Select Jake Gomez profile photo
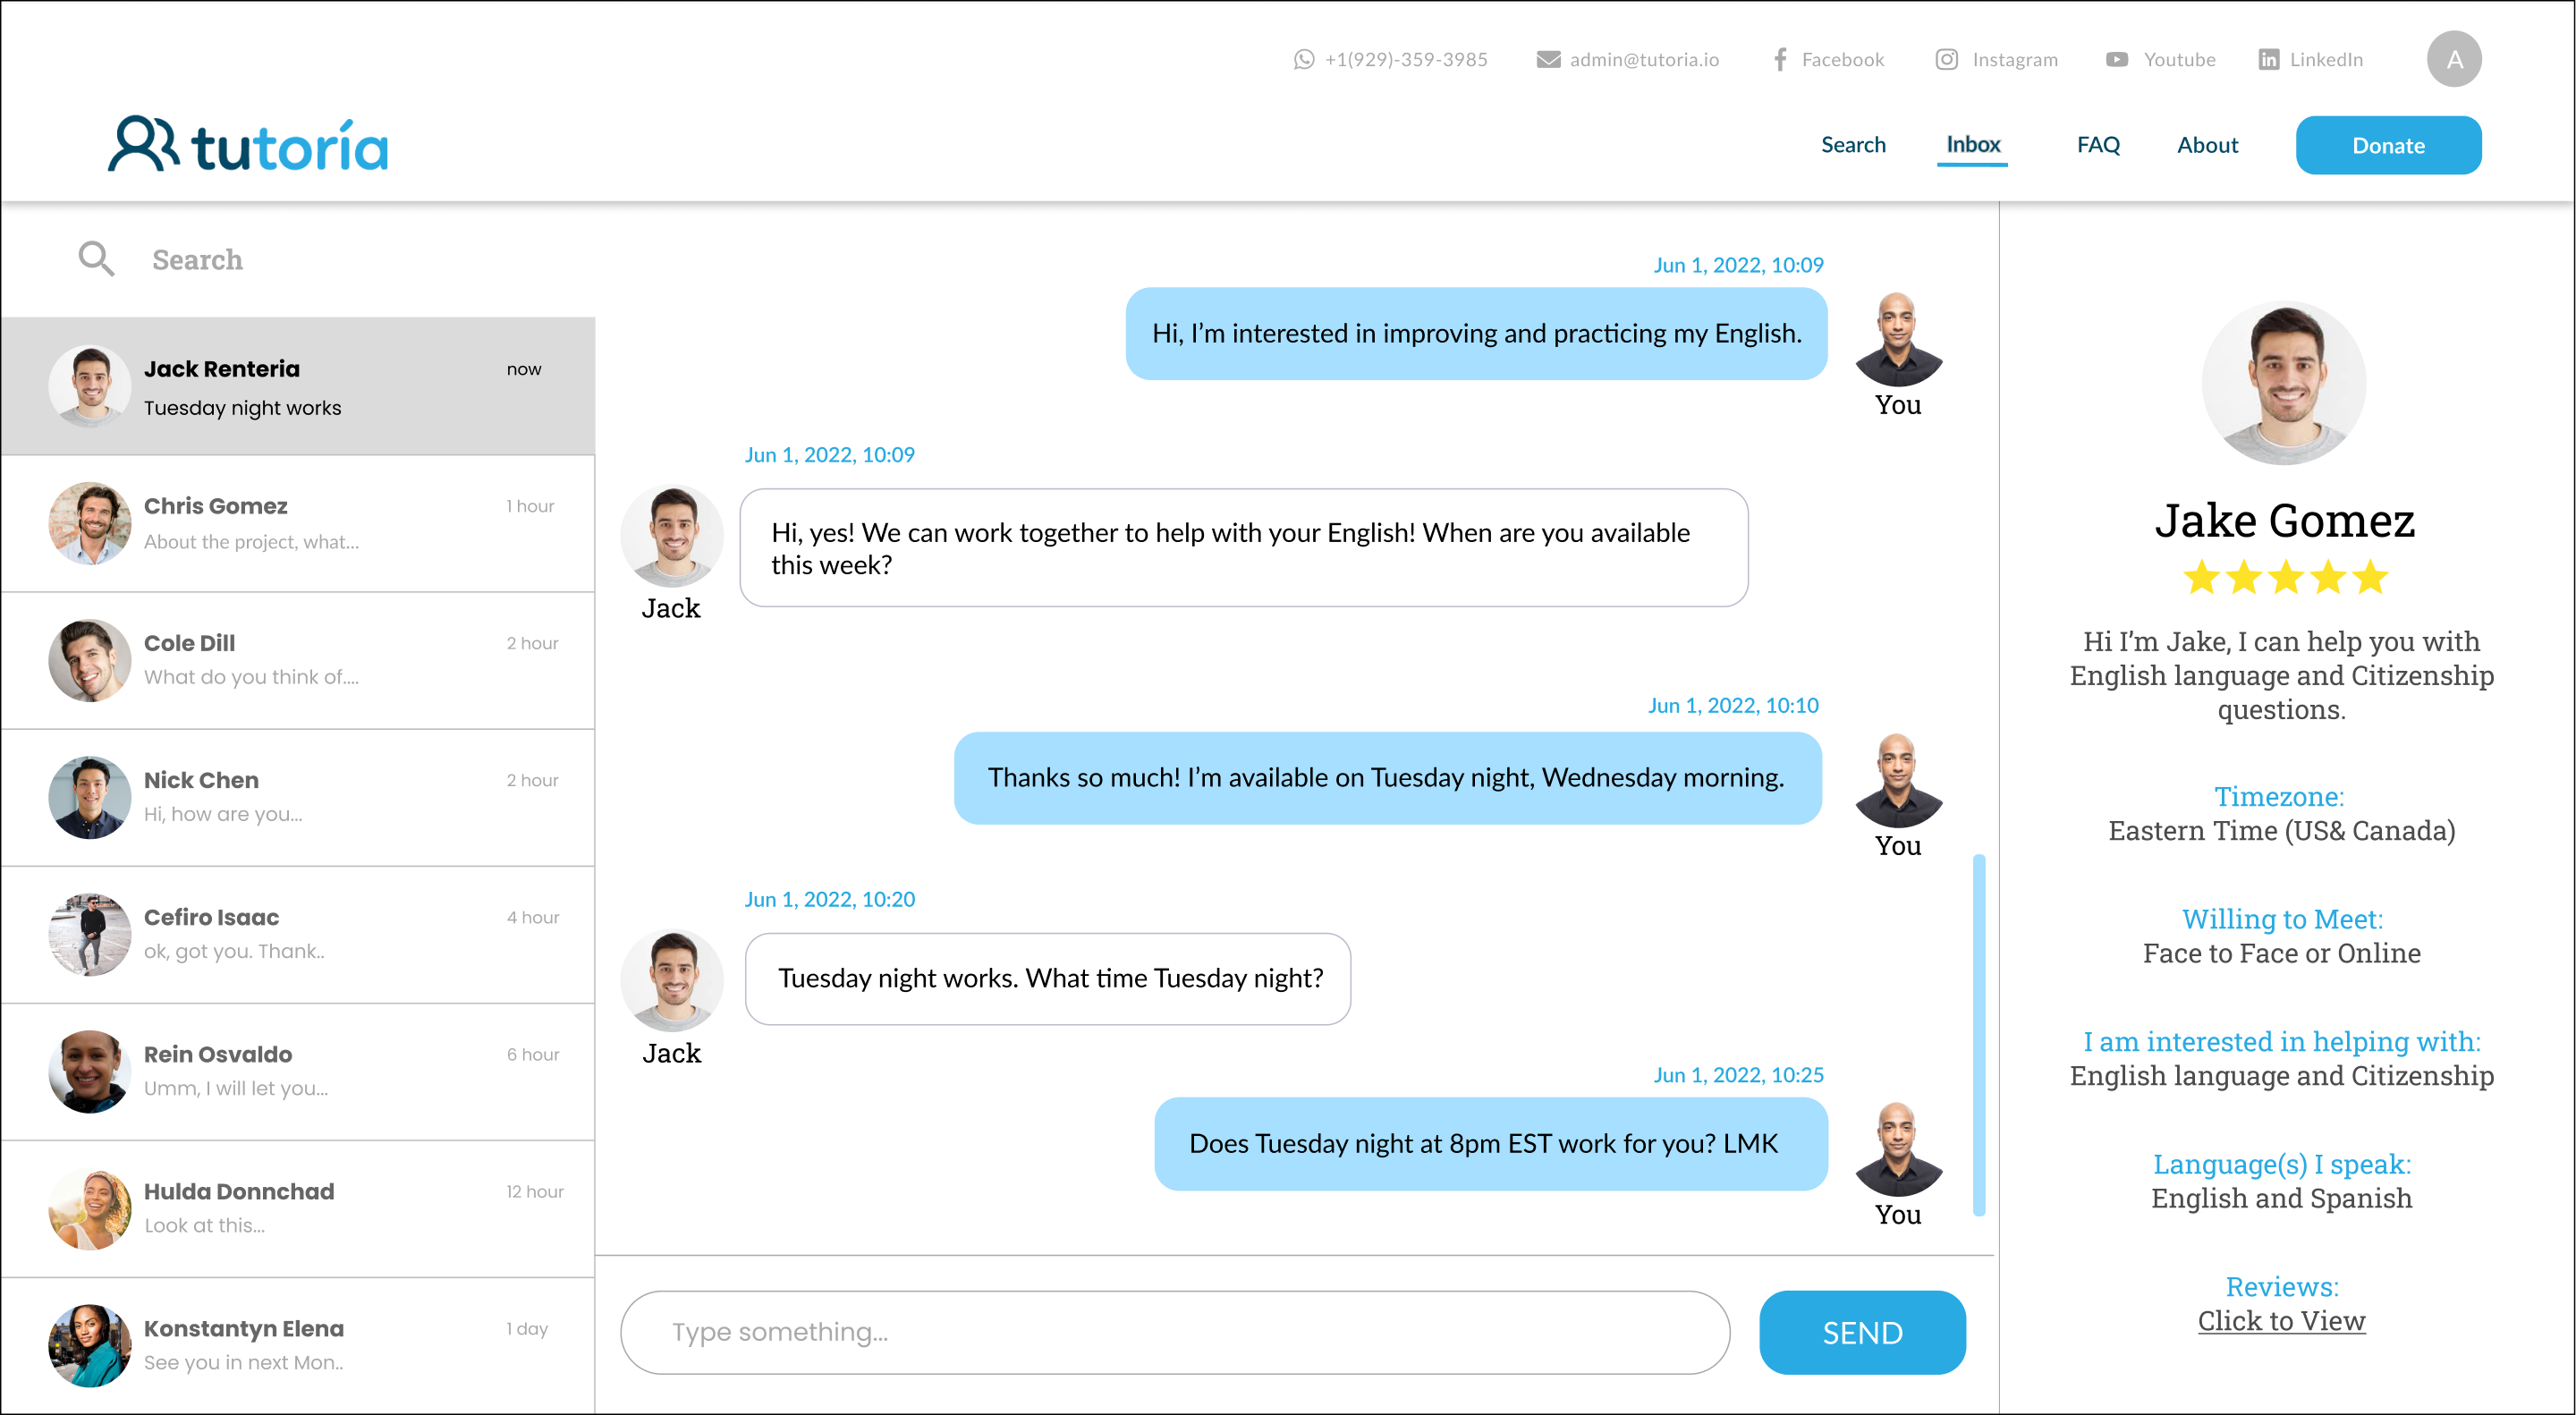 click(x=2283, y=383)
